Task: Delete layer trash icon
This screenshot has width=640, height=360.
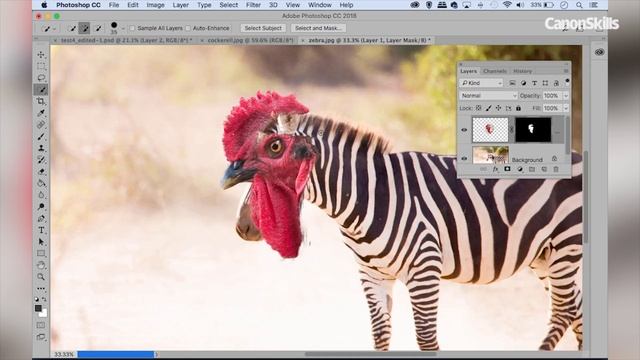Action: [556, 169]
